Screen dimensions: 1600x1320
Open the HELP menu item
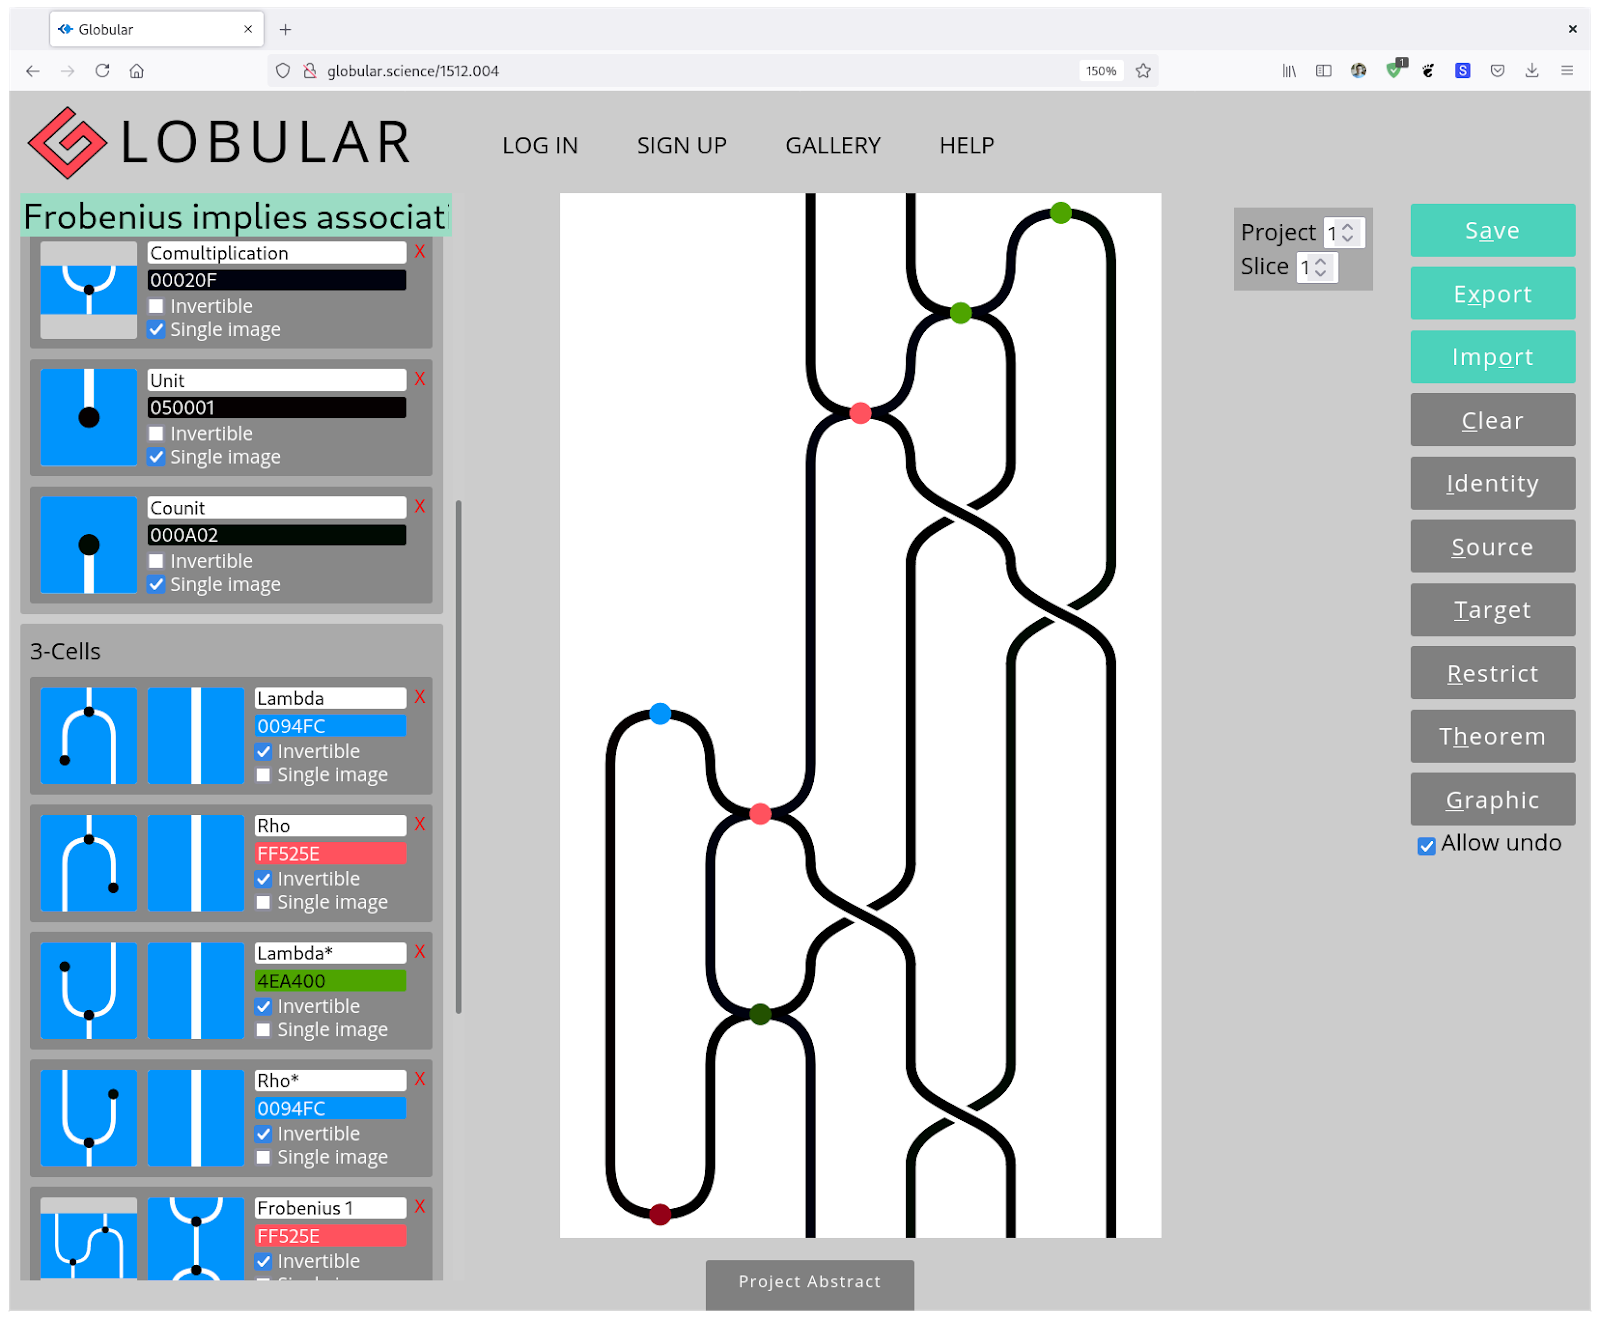[x=966, y=146]
